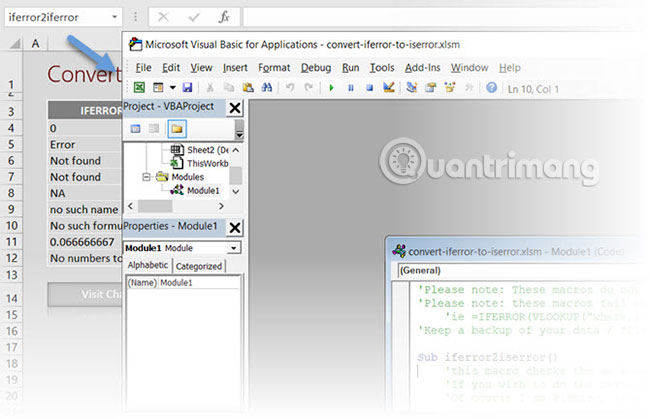Open the Run menu
This screenshot has height=419, width=650.
pos(350,68)
